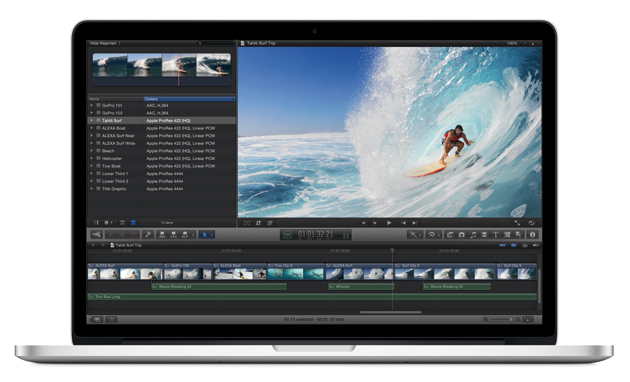Go back in timeline history
Screen dimensions: 630x382
coord(93,245)
